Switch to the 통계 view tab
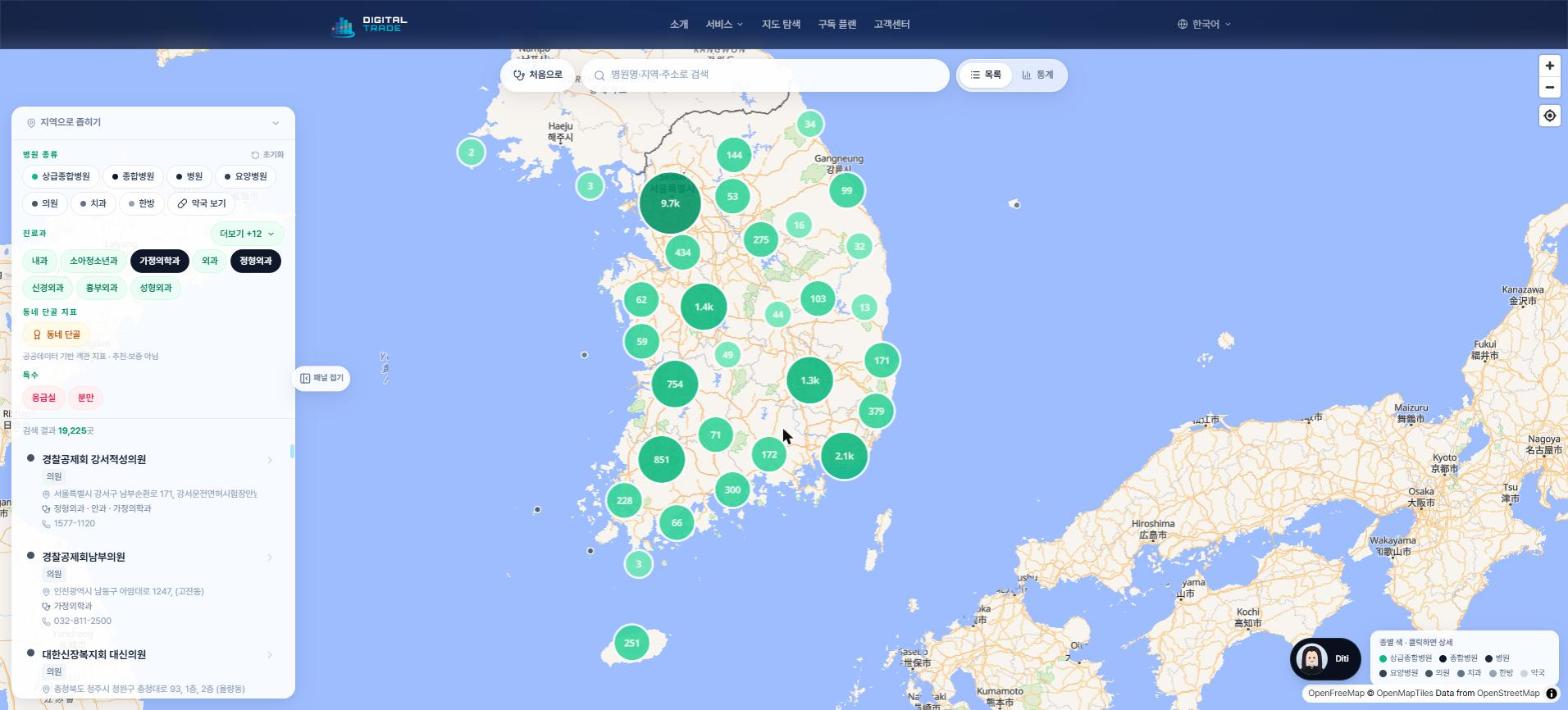Screen dimensions: 1568x710 (x=1038, y=75)
